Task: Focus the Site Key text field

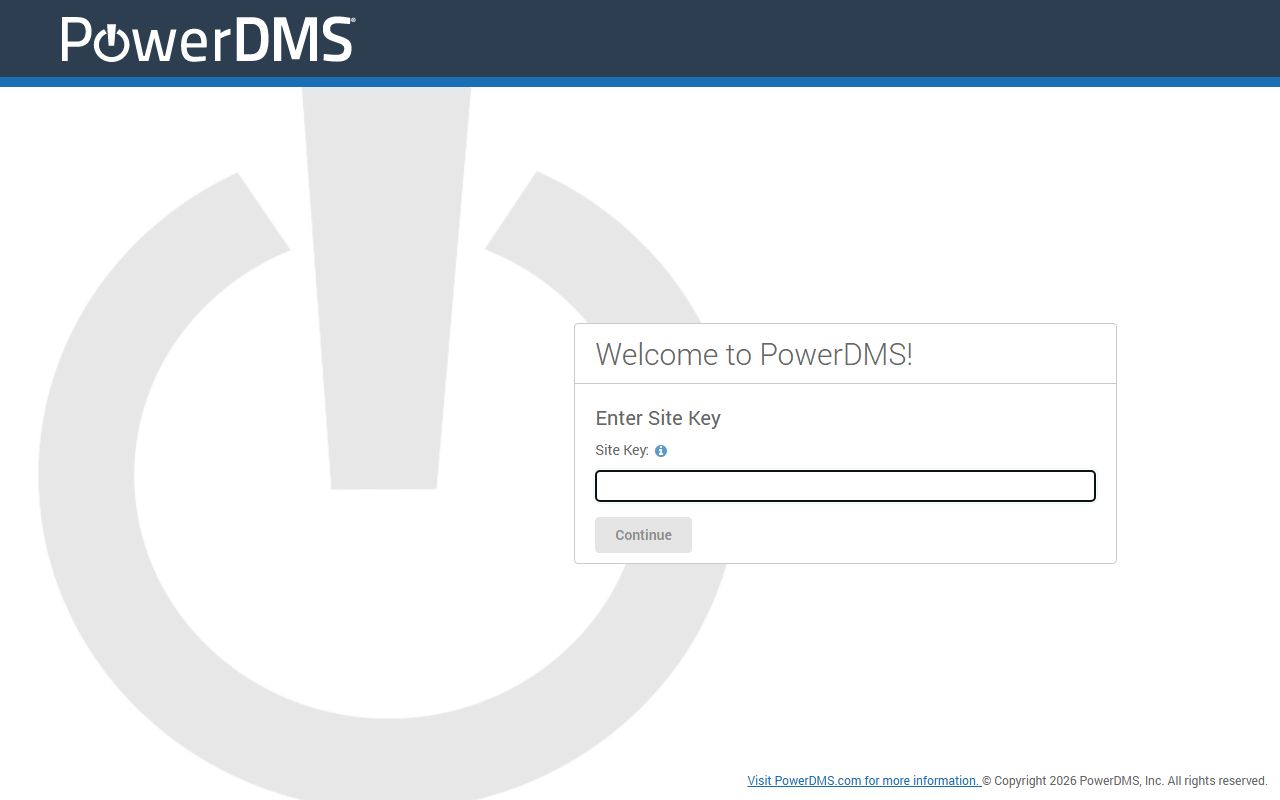Action: tap(845, 486)
